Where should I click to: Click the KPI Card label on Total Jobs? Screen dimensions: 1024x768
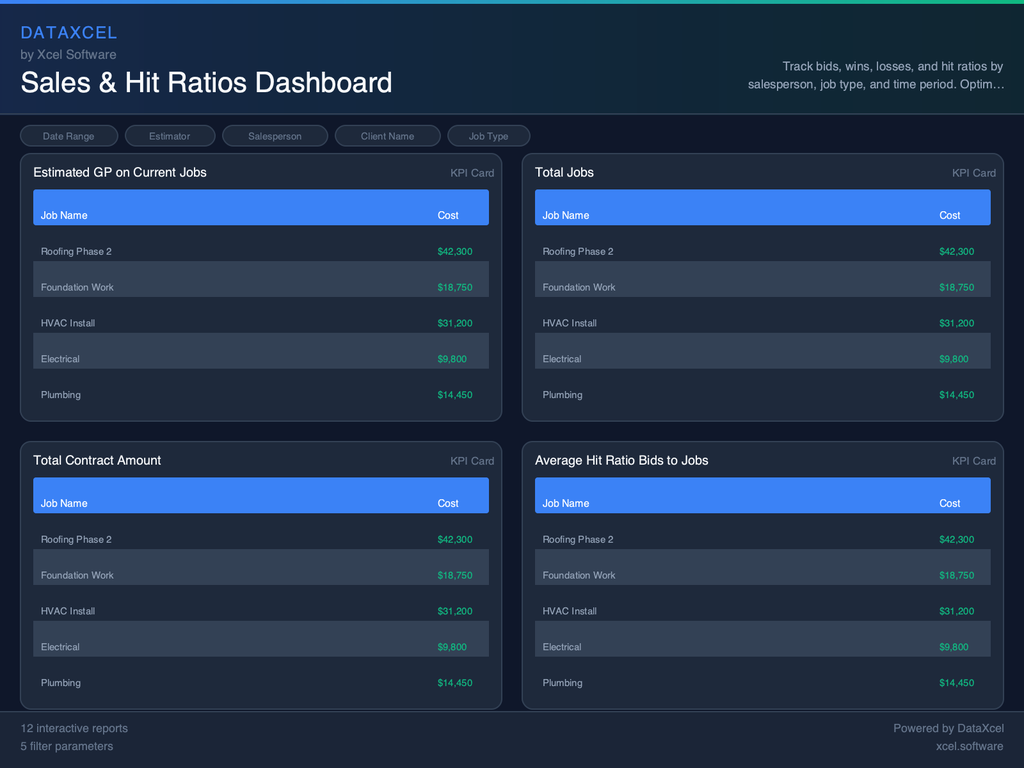pyautogui.click(x=973, y=172)
